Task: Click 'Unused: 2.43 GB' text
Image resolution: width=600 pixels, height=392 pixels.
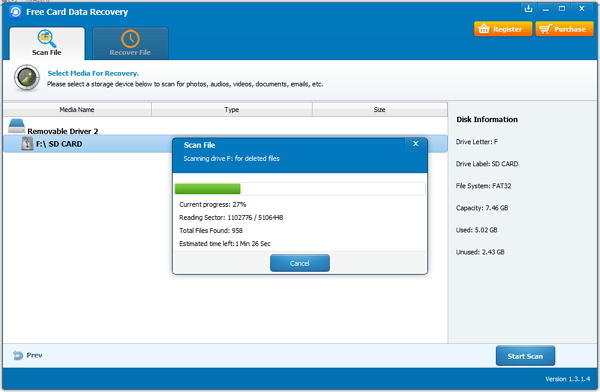Action: pyautogui.click(x=480, y=252)
